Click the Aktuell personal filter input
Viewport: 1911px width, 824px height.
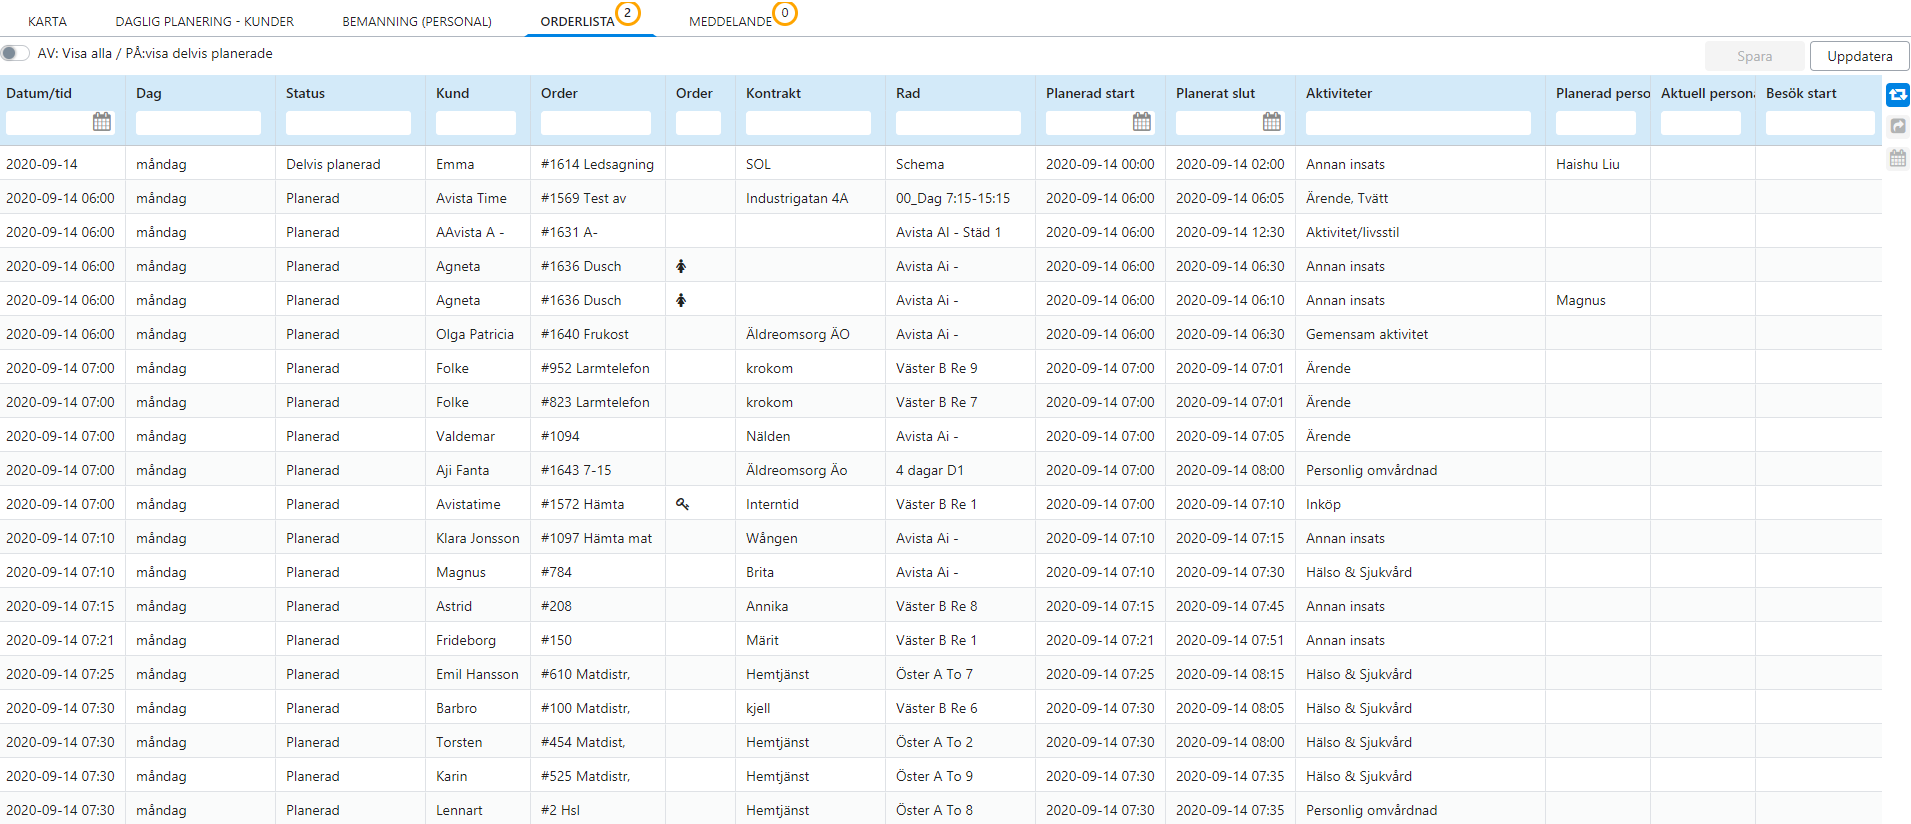(x=1701, y=122)
